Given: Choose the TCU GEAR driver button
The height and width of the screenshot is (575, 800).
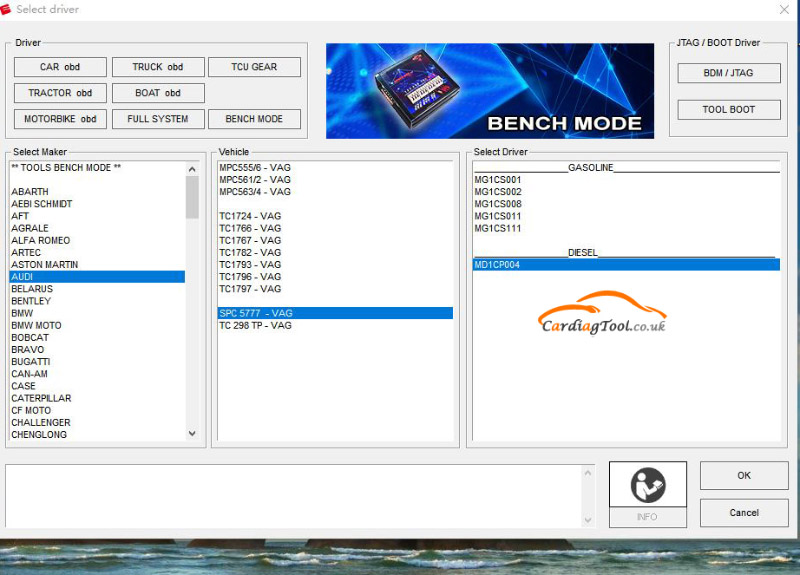Looking at the screenshot, I should tap(254, 67).
